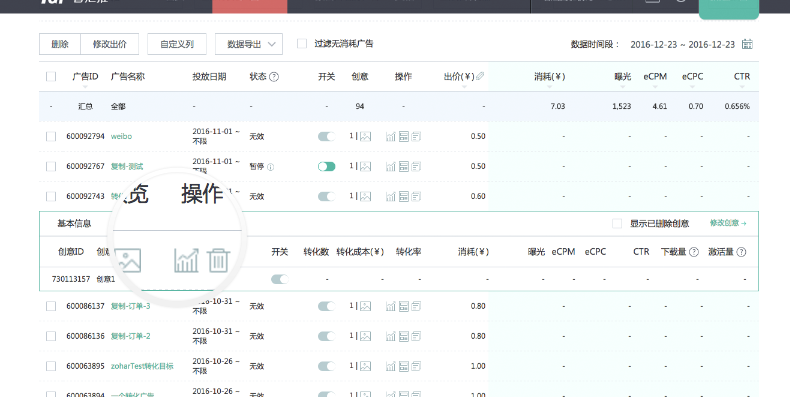
Task: Open the 复制-订单-2 ad link
Action: coord(130,336)
